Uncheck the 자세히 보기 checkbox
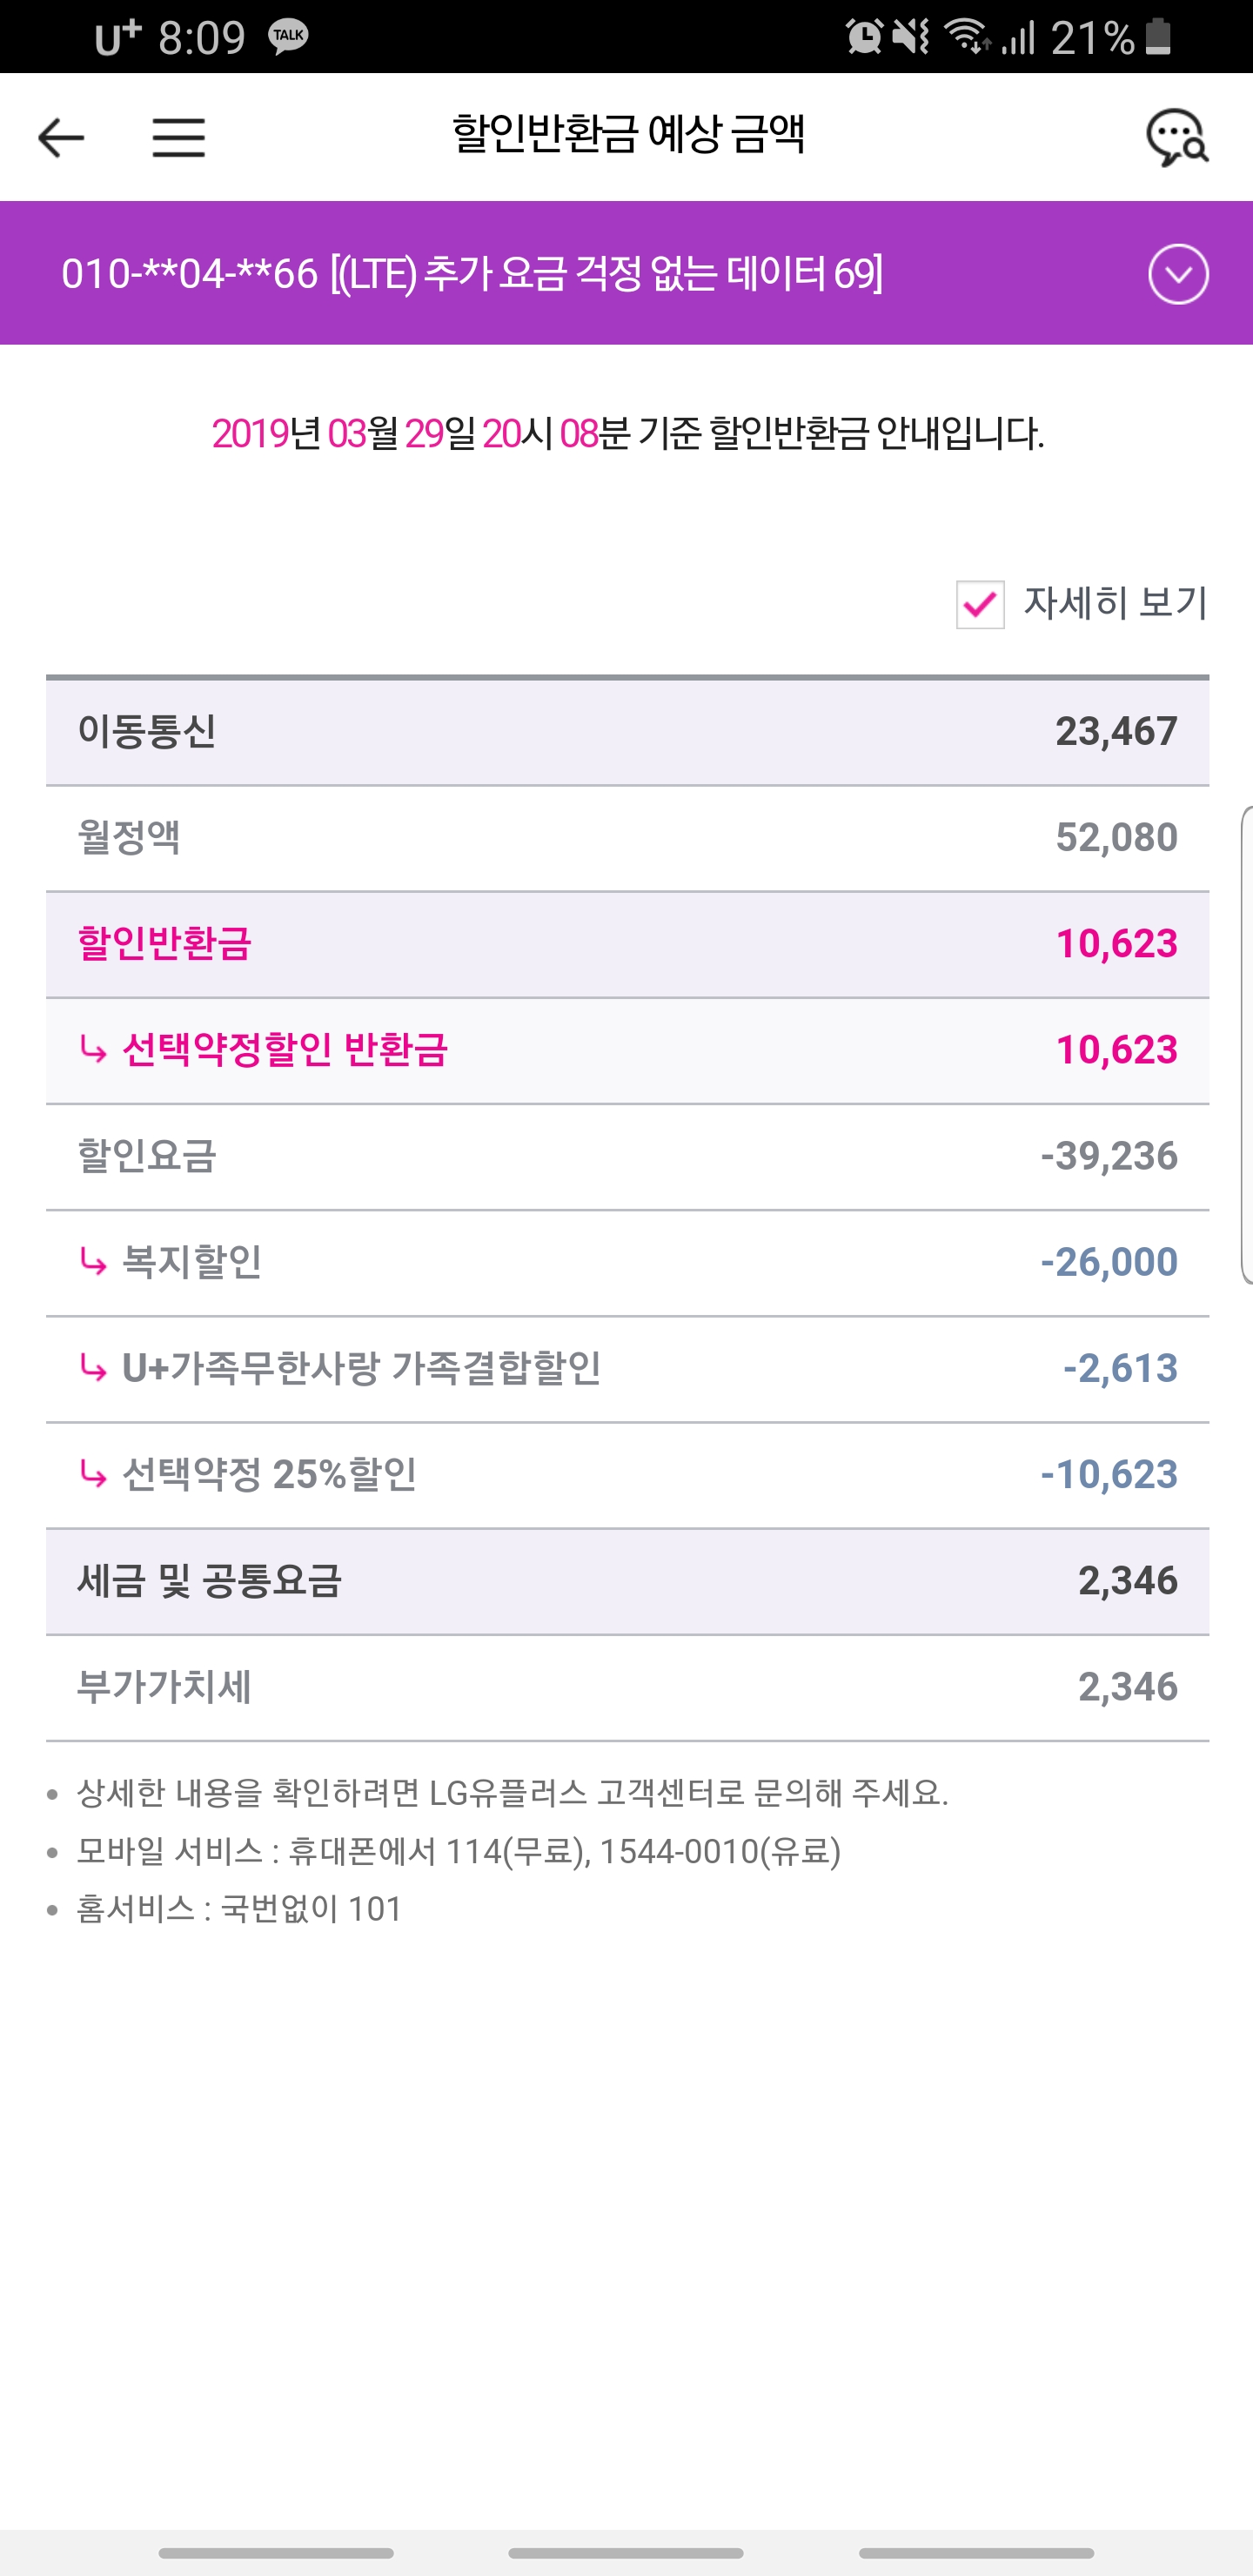Viewport: 1253px width, 2576px height. tap(980, 604)
